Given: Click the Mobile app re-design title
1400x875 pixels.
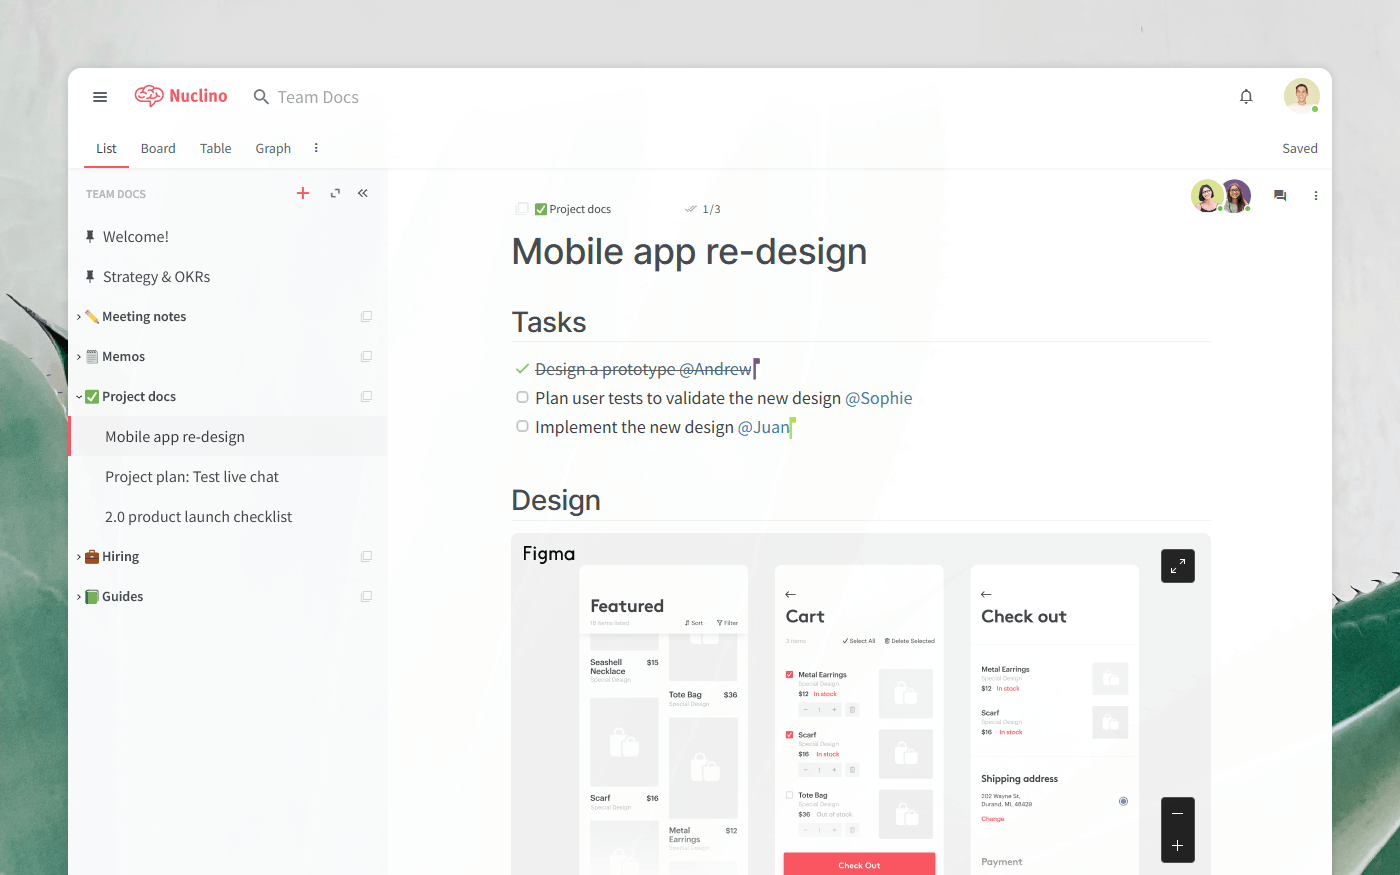Looking at the screenshot, I should click(x=689, y=251).
